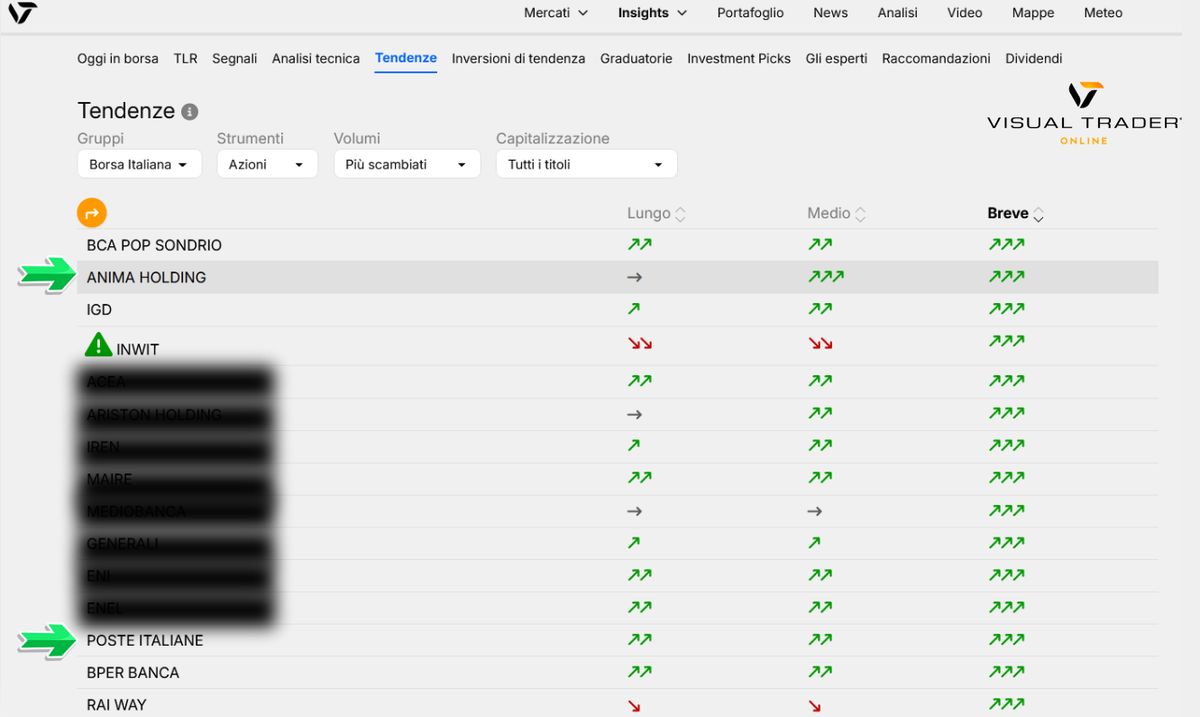Open the Insights menu in the top bar
The image size is (1200, 717).
tap(651, 13)
